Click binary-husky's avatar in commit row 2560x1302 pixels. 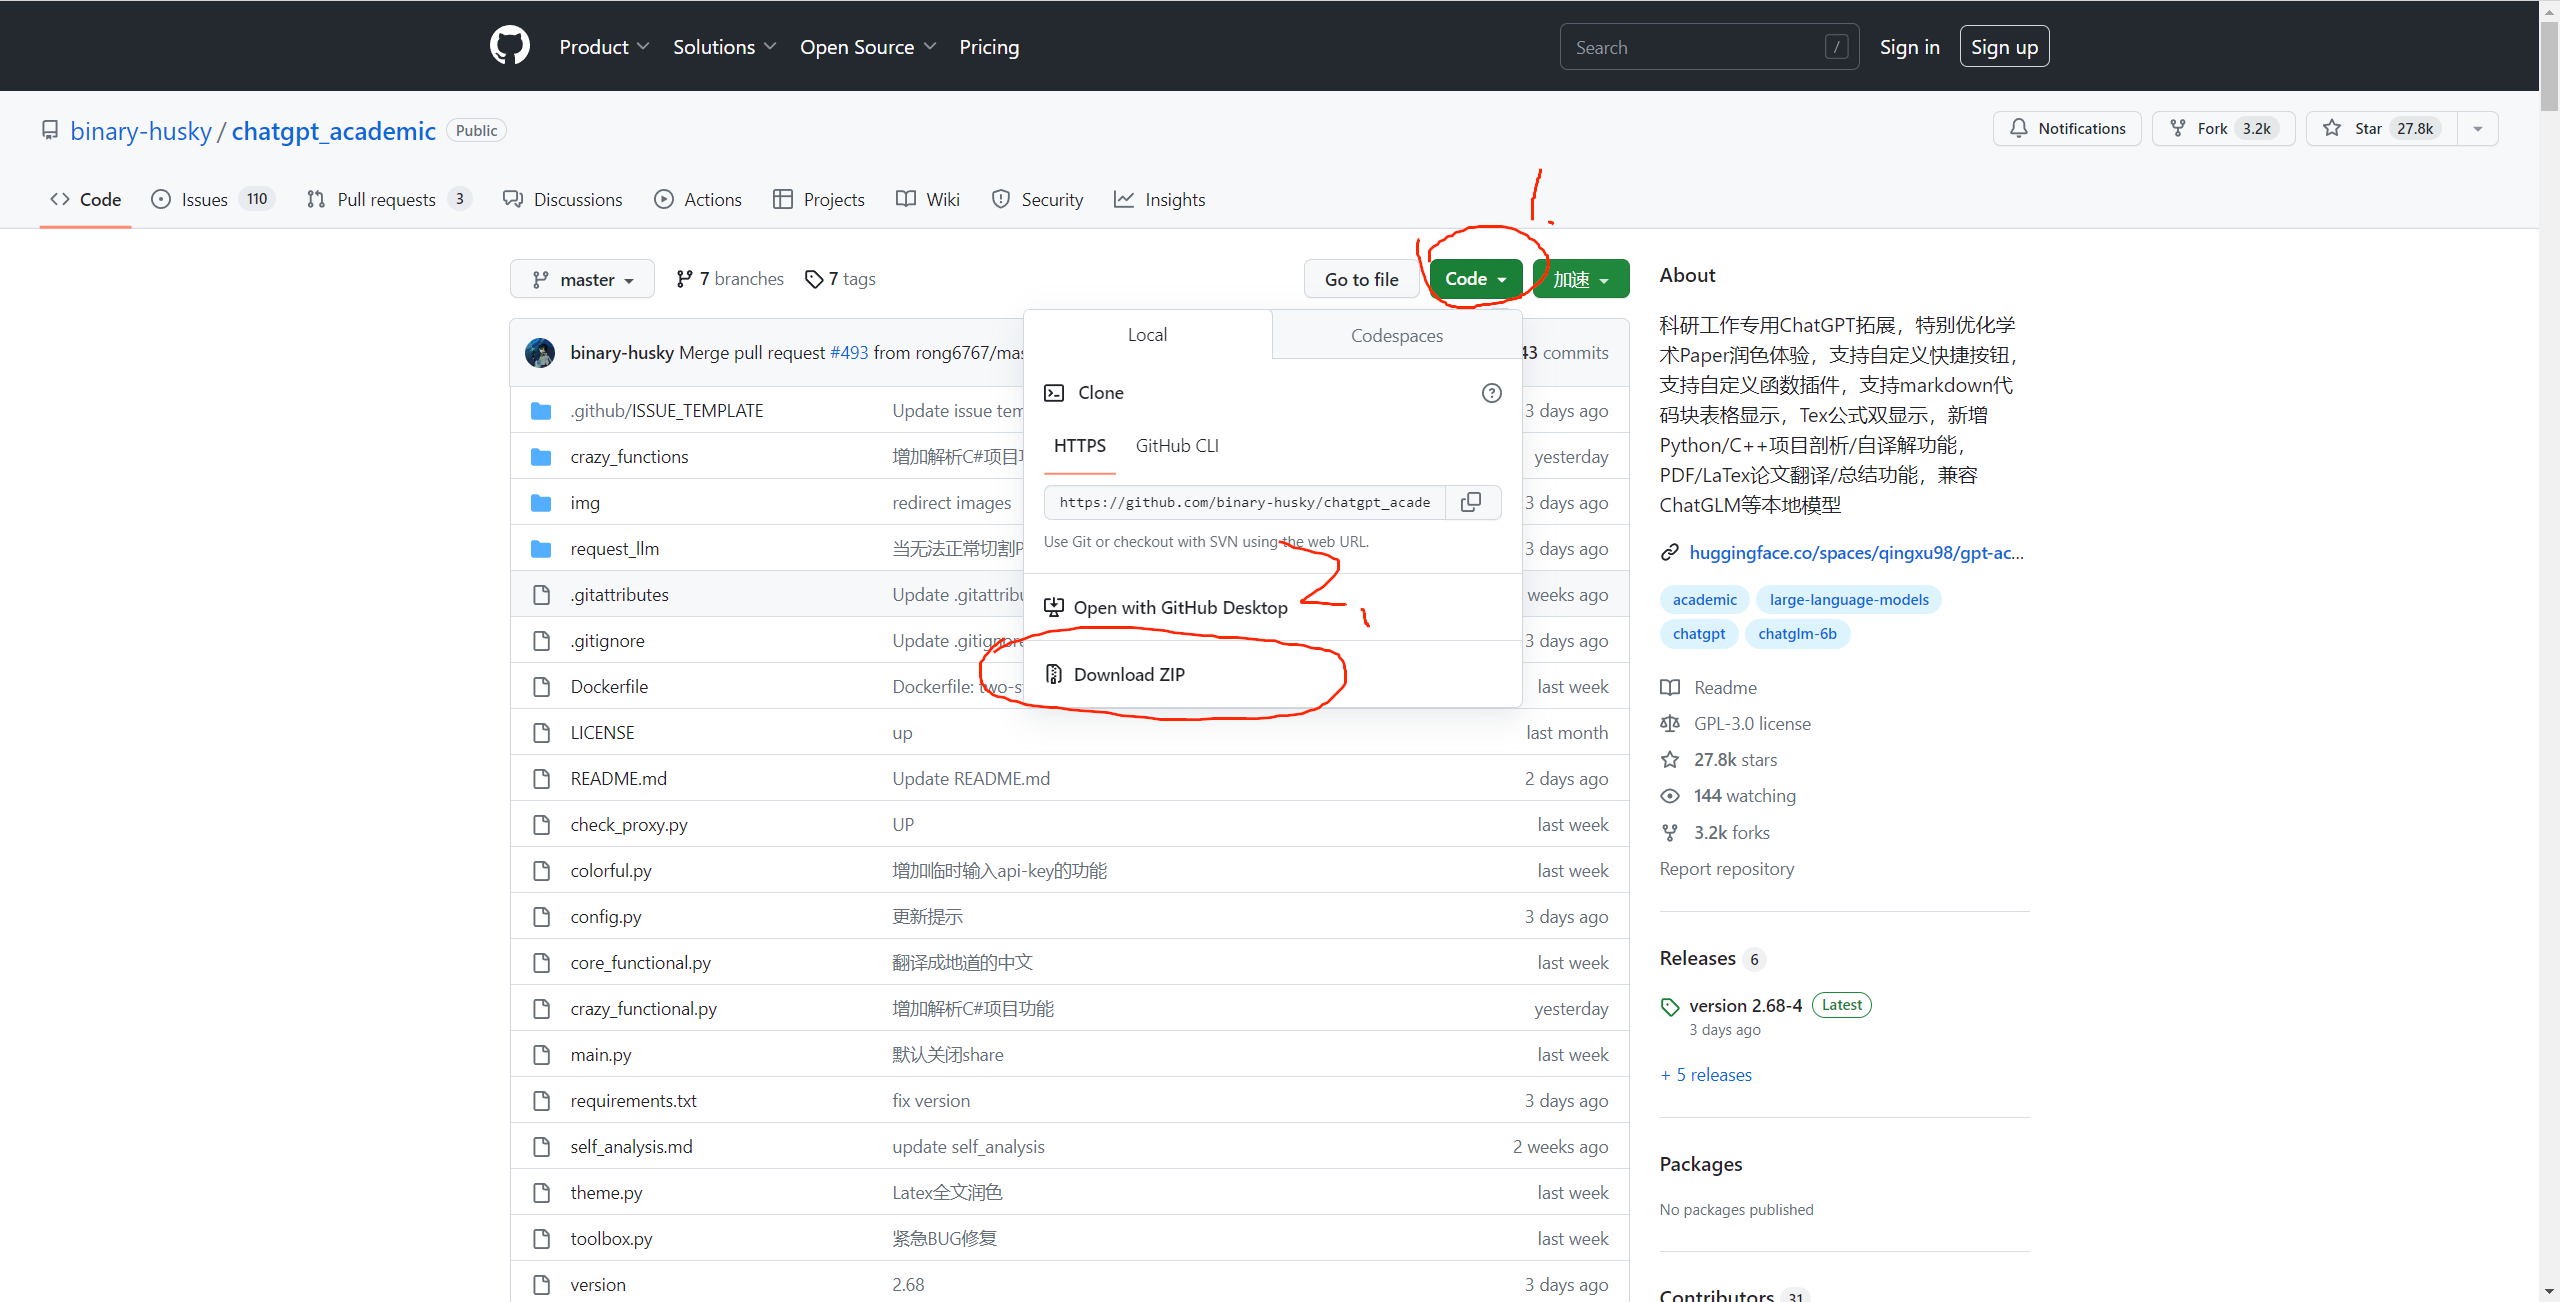click(x=540, y=353)
